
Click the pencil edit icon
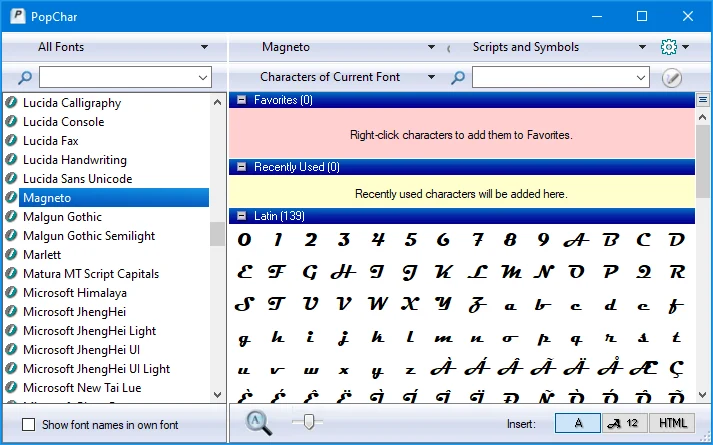(x=672, y=78)
